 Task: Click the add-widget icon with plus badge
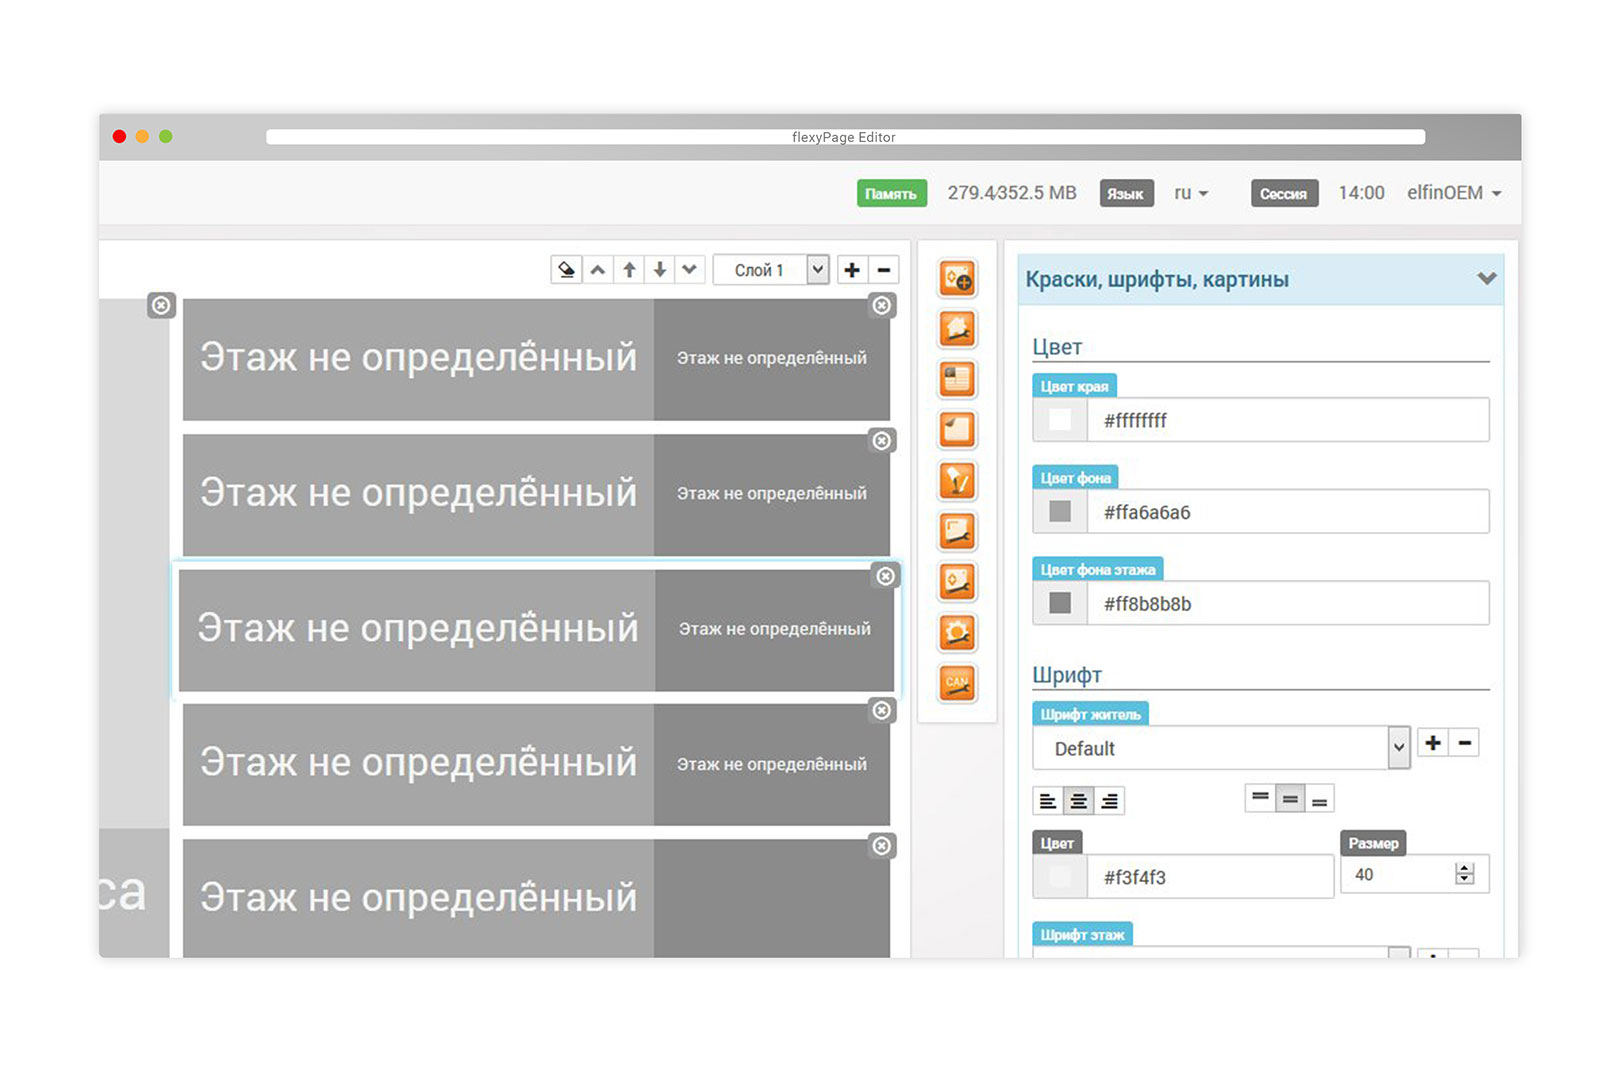click(957, 278)
